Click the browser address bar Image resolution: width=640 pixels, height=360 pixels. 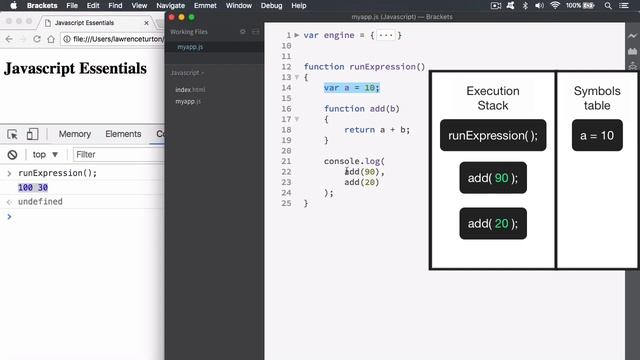click(113, 39)
